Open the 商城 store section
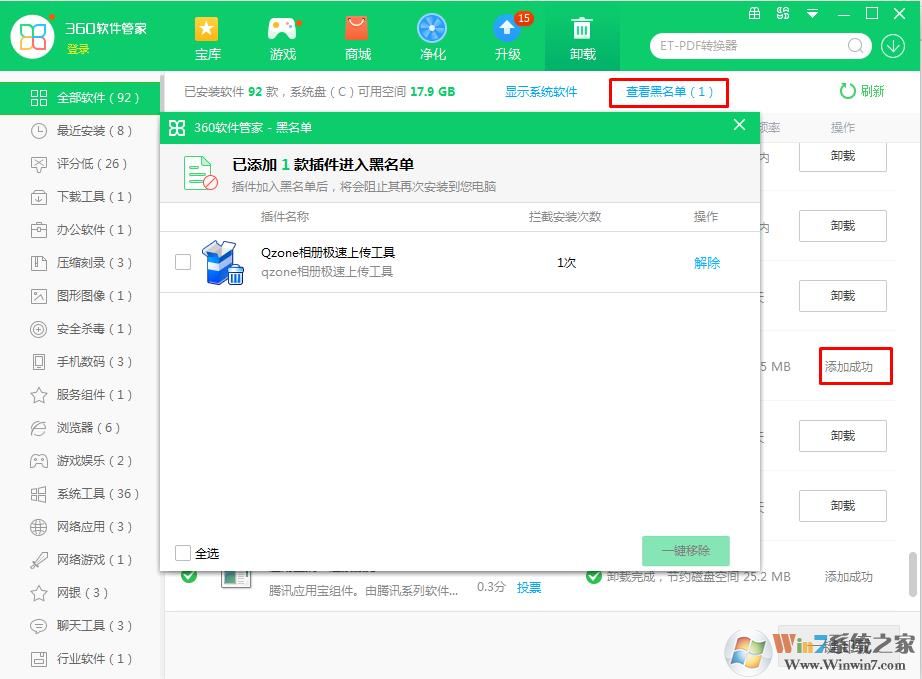This screenshot has height=679, width=922. click(x=357, y=38)
